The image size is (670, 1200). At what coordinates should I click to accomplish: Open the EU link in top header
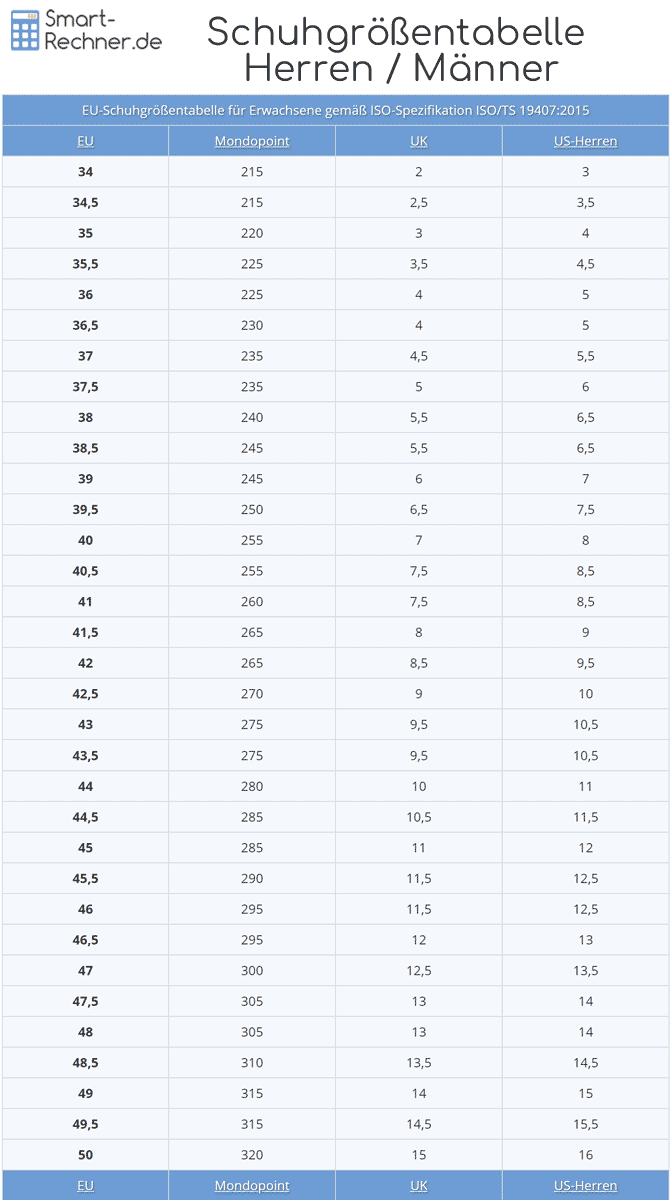85,141
